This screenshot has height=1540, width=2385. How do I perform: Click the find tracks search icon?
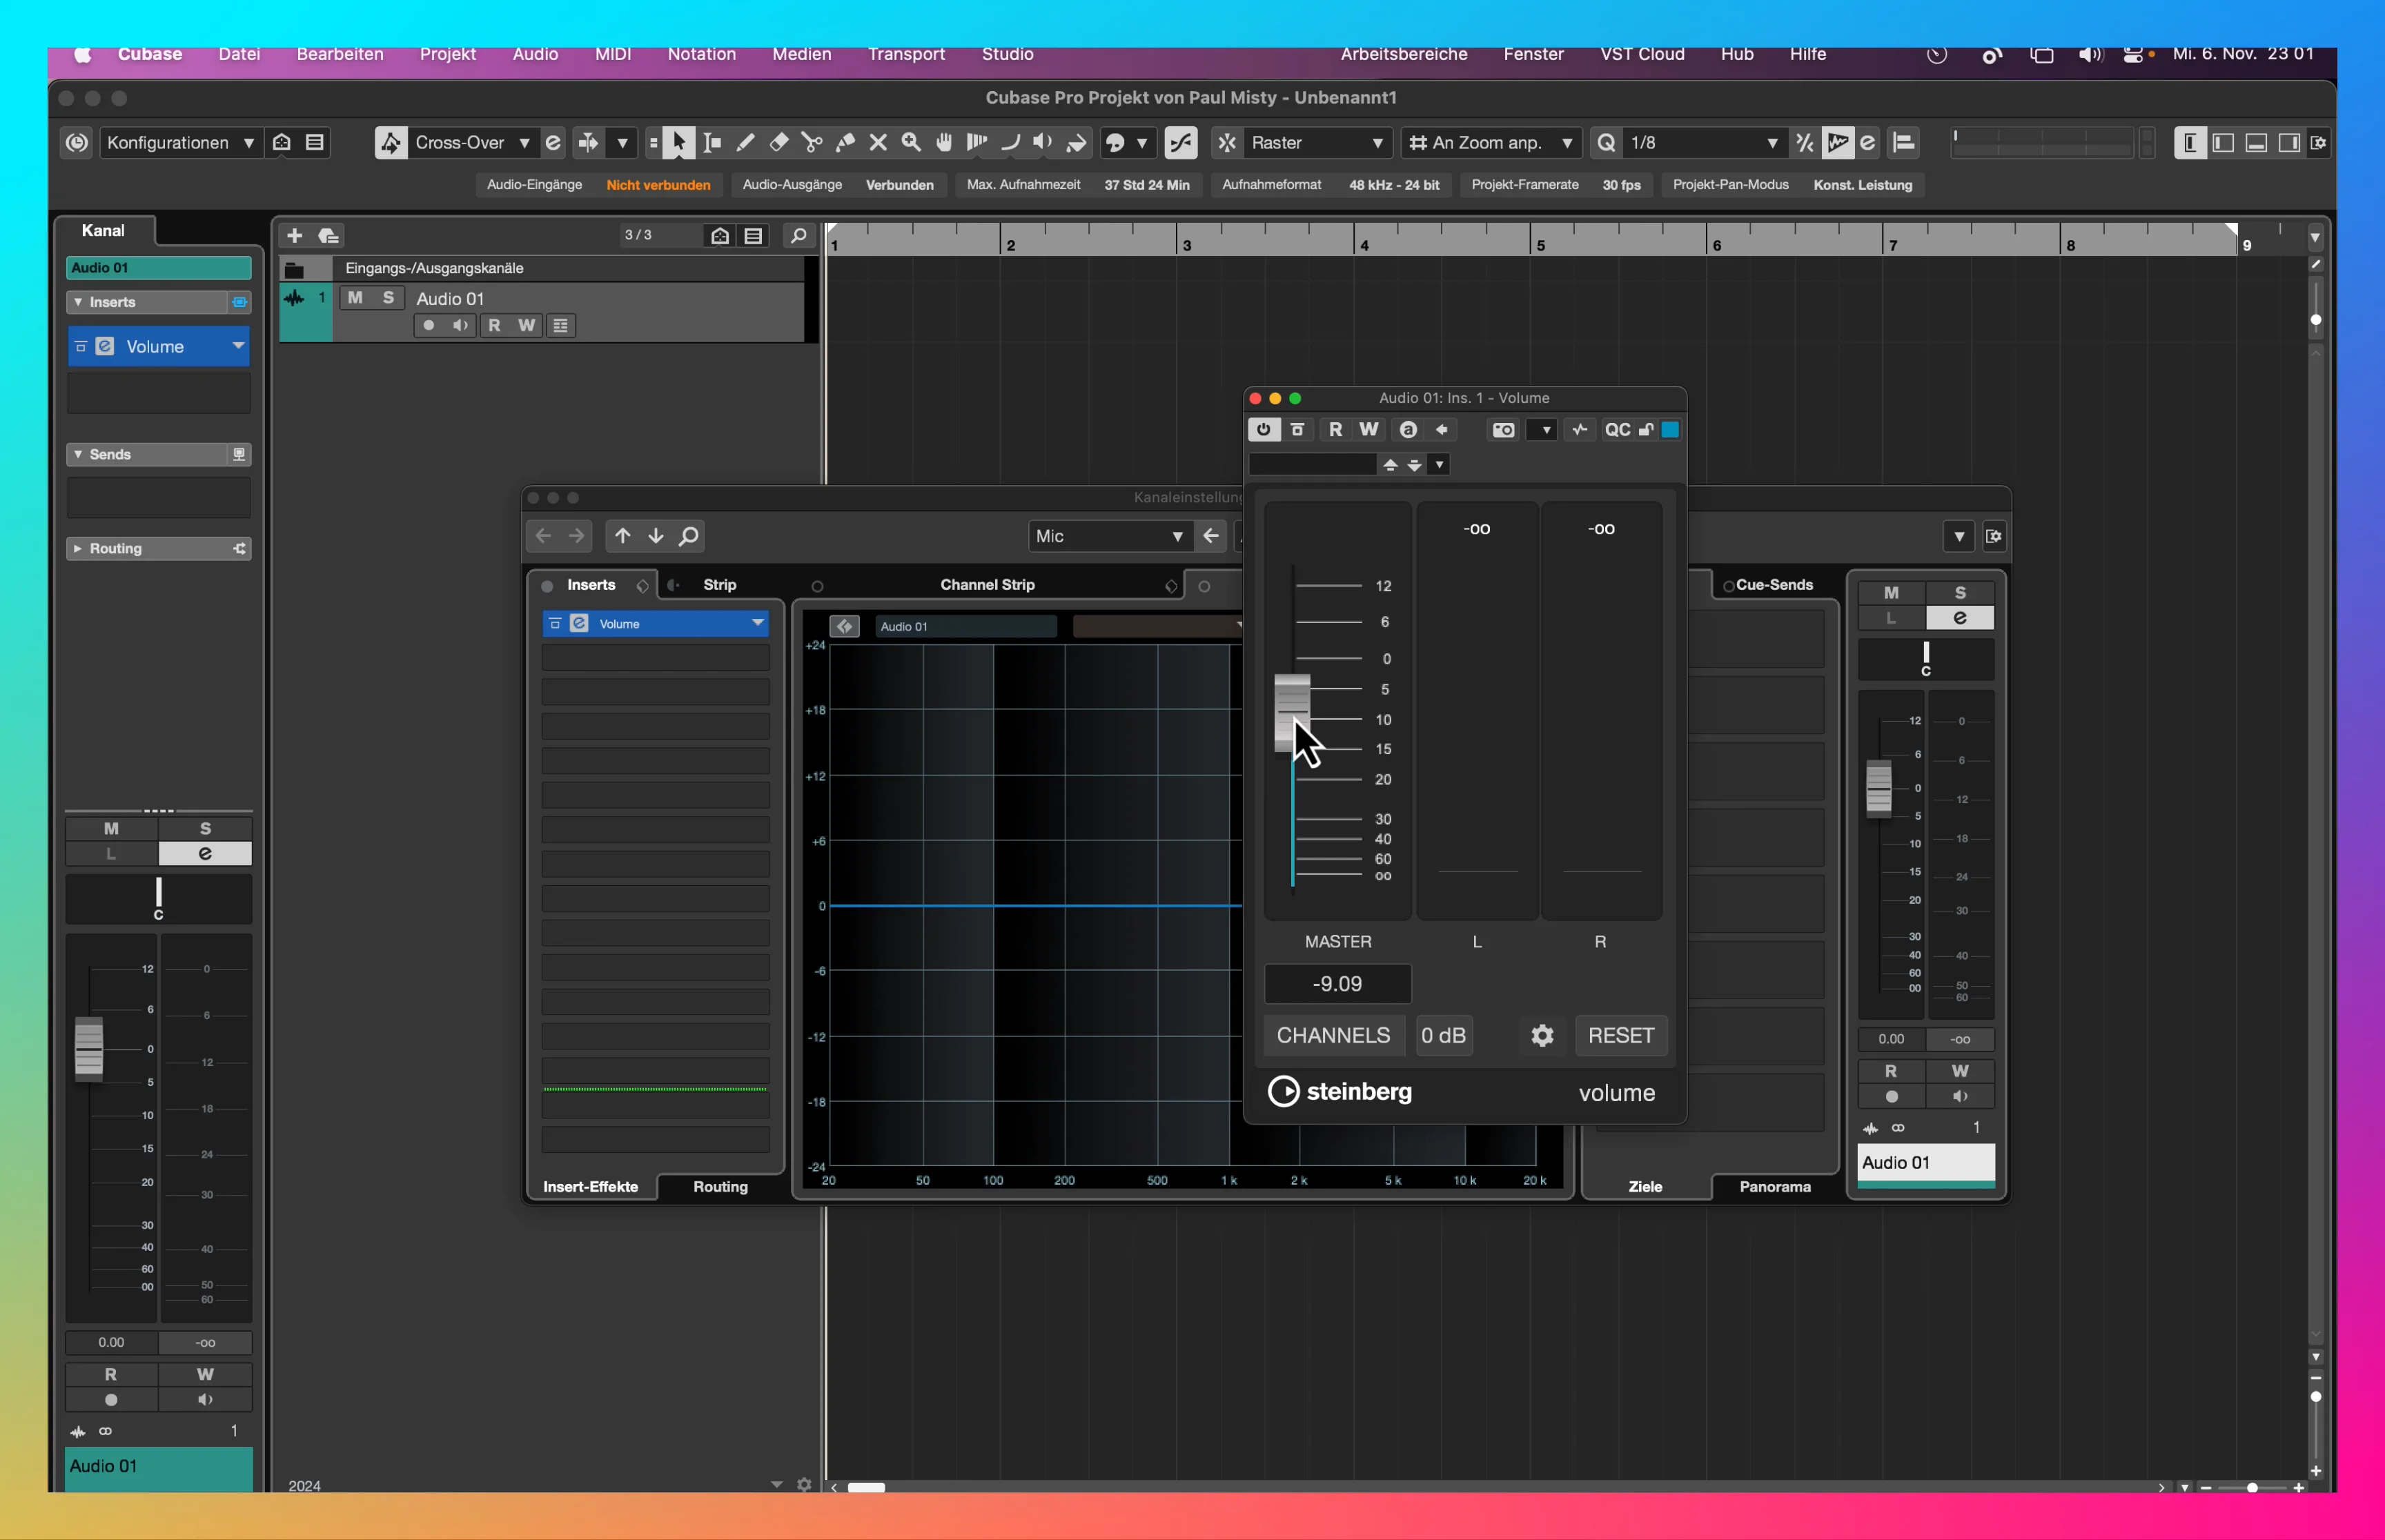click(x=798, y=236)
